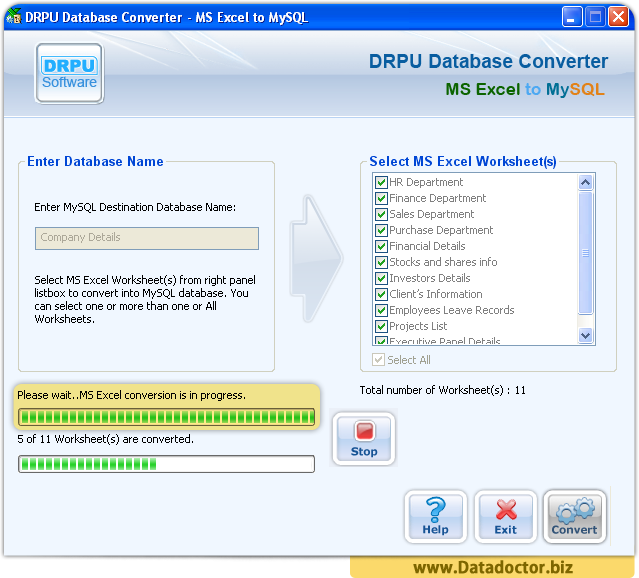The width and height of the screenshot is (639, 578).
Task: Toggle the Projects List checkbox
Action: pos(381,326)
